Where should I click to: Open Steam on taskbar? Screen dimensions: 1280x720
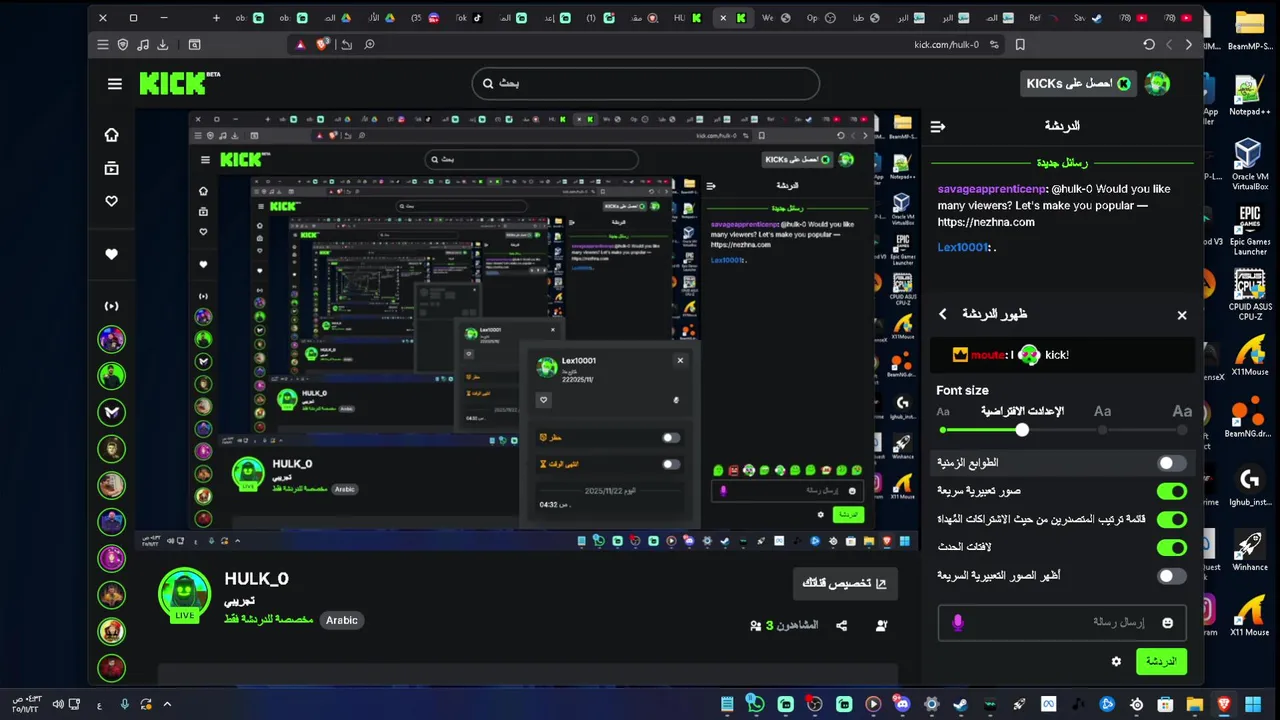click(x=960, y=705)
